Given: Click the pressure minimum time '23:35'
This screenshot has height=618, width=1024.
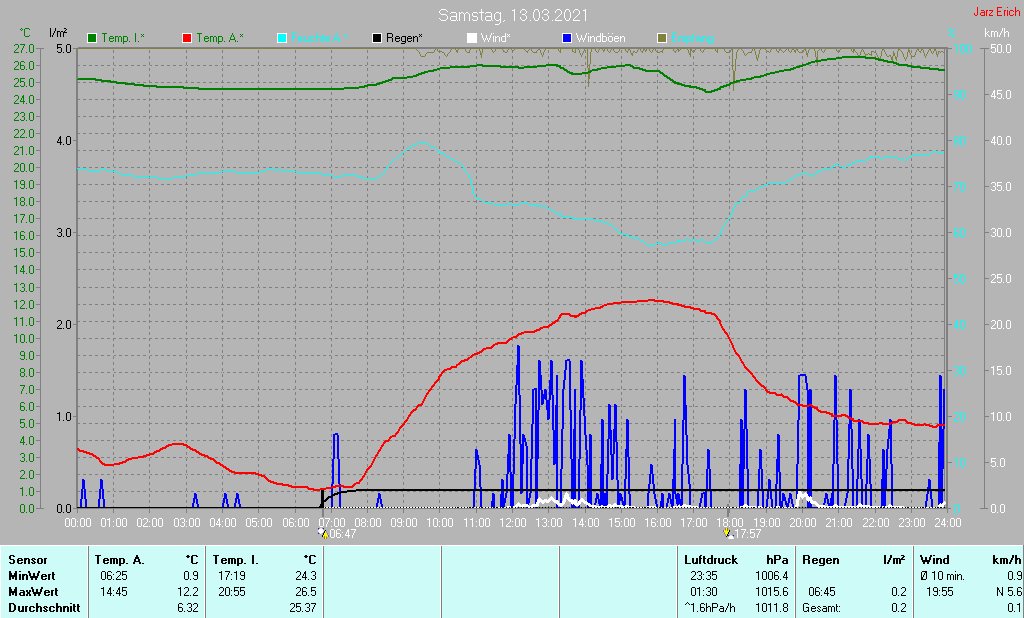Looking at the screenshot, I should (703, 576).
